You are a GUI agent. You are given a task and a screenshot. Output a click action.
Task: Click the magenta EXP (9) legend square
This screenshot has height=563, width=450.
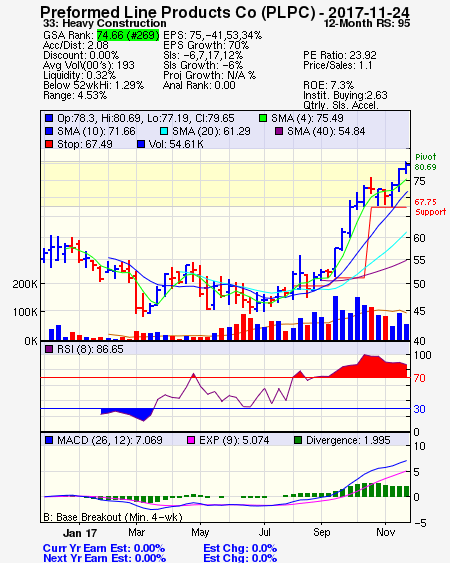tap(191, 440)
